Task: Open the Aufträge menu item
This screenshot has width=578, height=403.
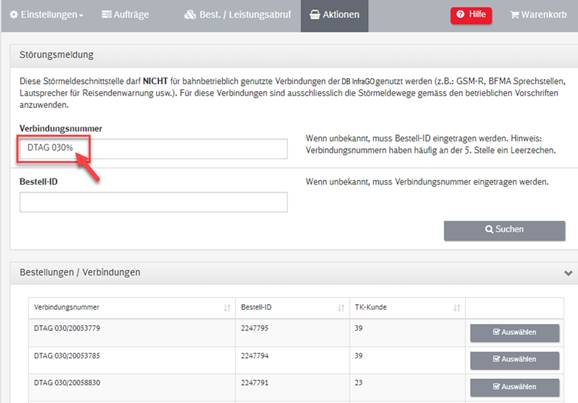Action: coord(125,15)
